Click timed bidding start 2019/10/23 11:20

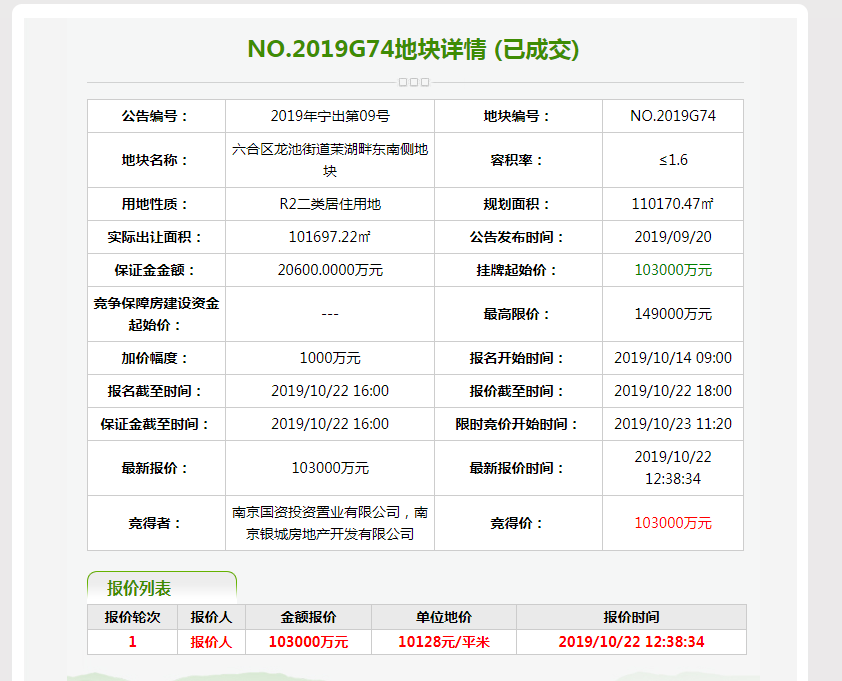click(673, 424)
